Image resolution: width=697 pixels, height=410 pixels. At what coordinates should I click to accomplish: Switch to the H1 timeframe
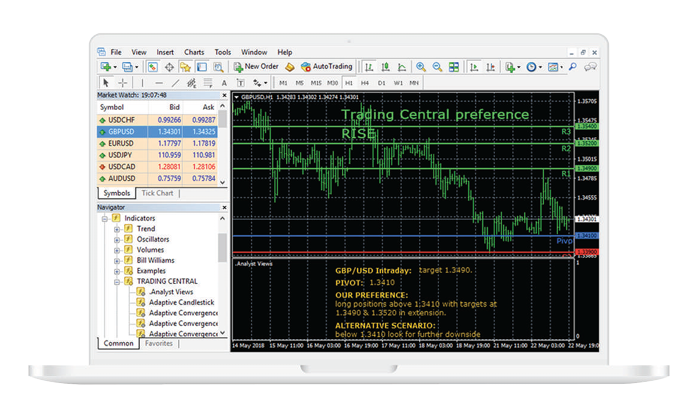(350, 83)
